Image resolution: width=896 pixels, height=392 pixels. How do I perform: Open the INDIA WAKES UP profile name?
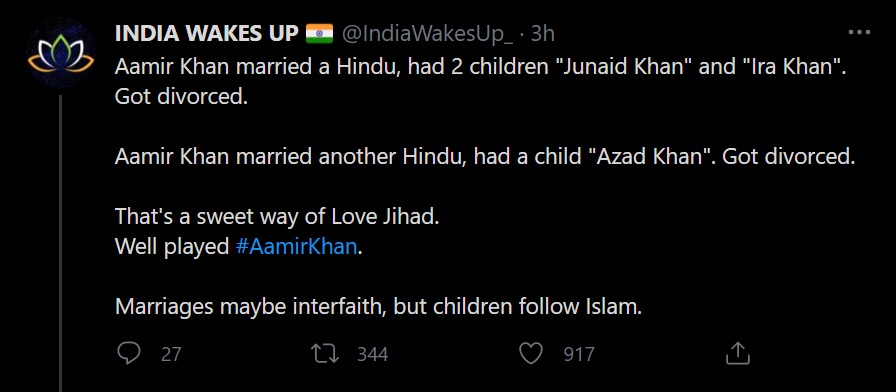pyautogui.click(x=206, y=34)
